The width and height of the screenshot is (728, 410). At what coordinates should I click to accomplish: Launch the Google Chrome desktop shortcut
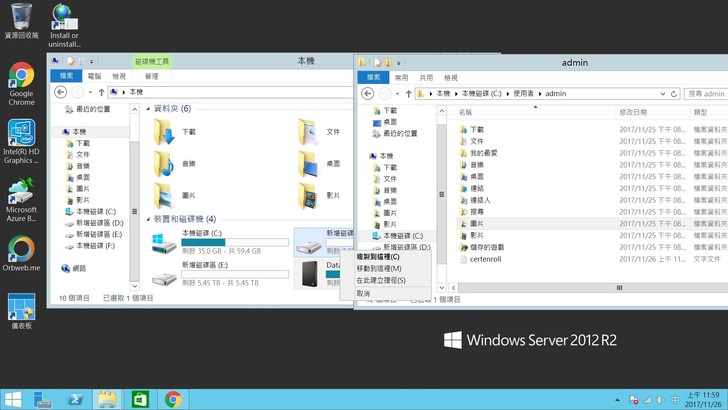(x=21, y=84)
